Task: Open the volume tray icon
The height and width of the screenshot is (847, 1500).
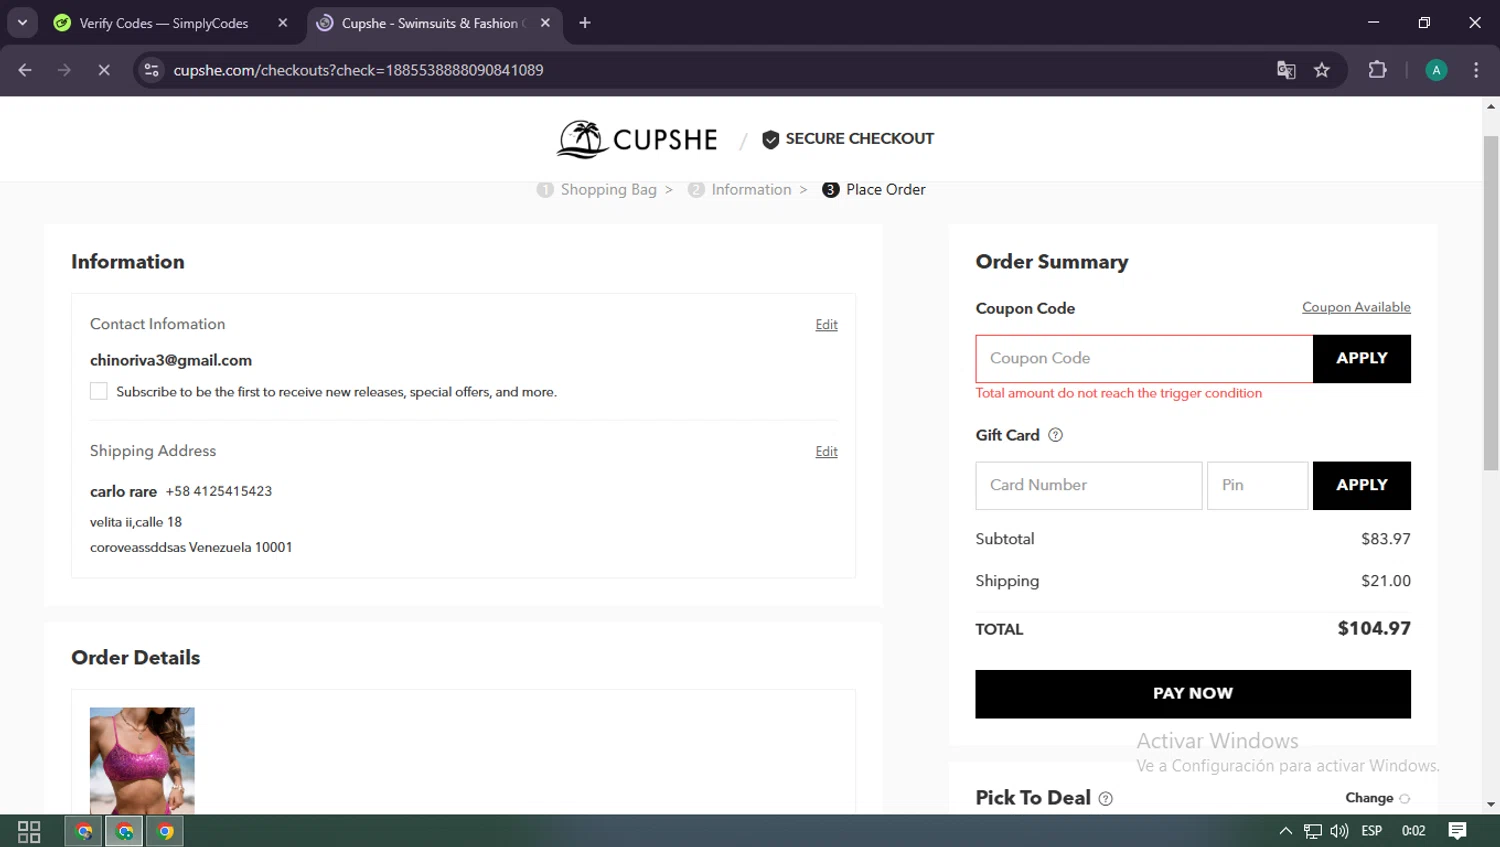Action: (x=1339, y=831)
